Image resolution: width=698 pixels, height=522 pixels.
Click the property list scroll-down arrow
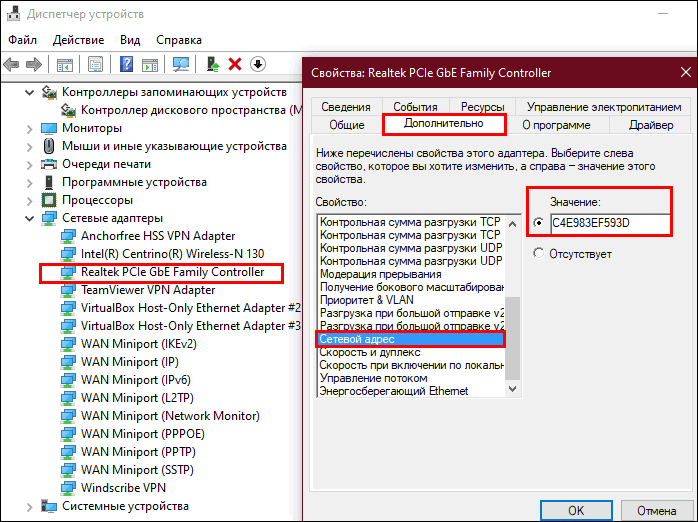pos(512,389)
